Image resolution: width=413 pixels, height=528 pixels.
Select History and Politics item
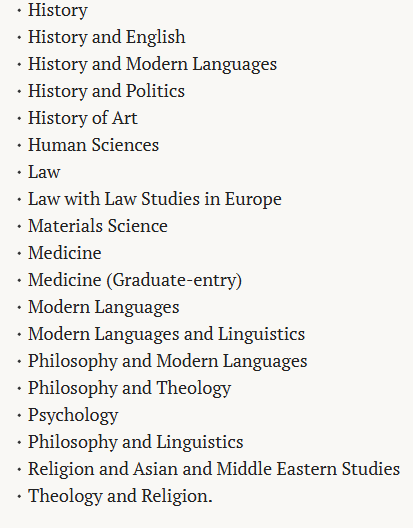(x=106, y=91)
